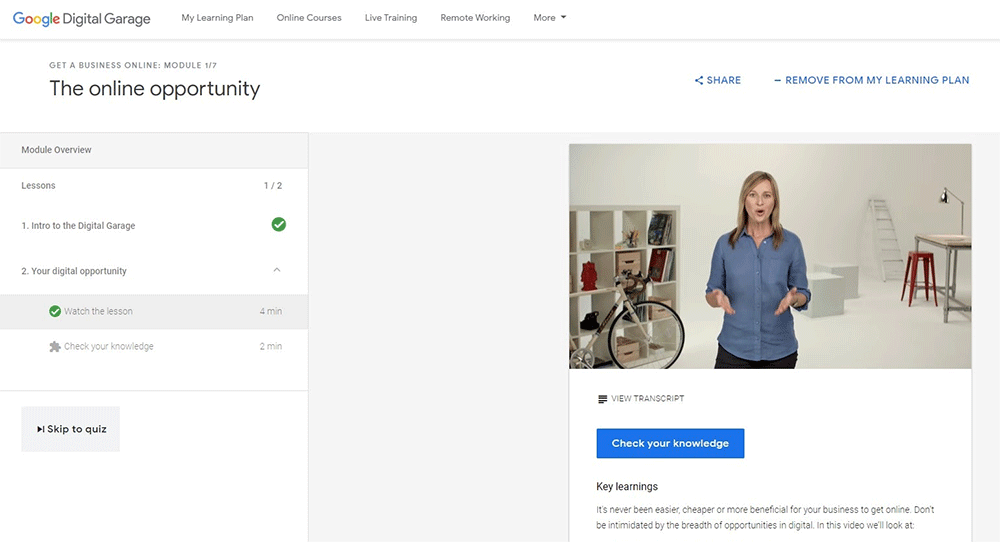
Task: Open the More dropdown menu
Action: (549, 18)
